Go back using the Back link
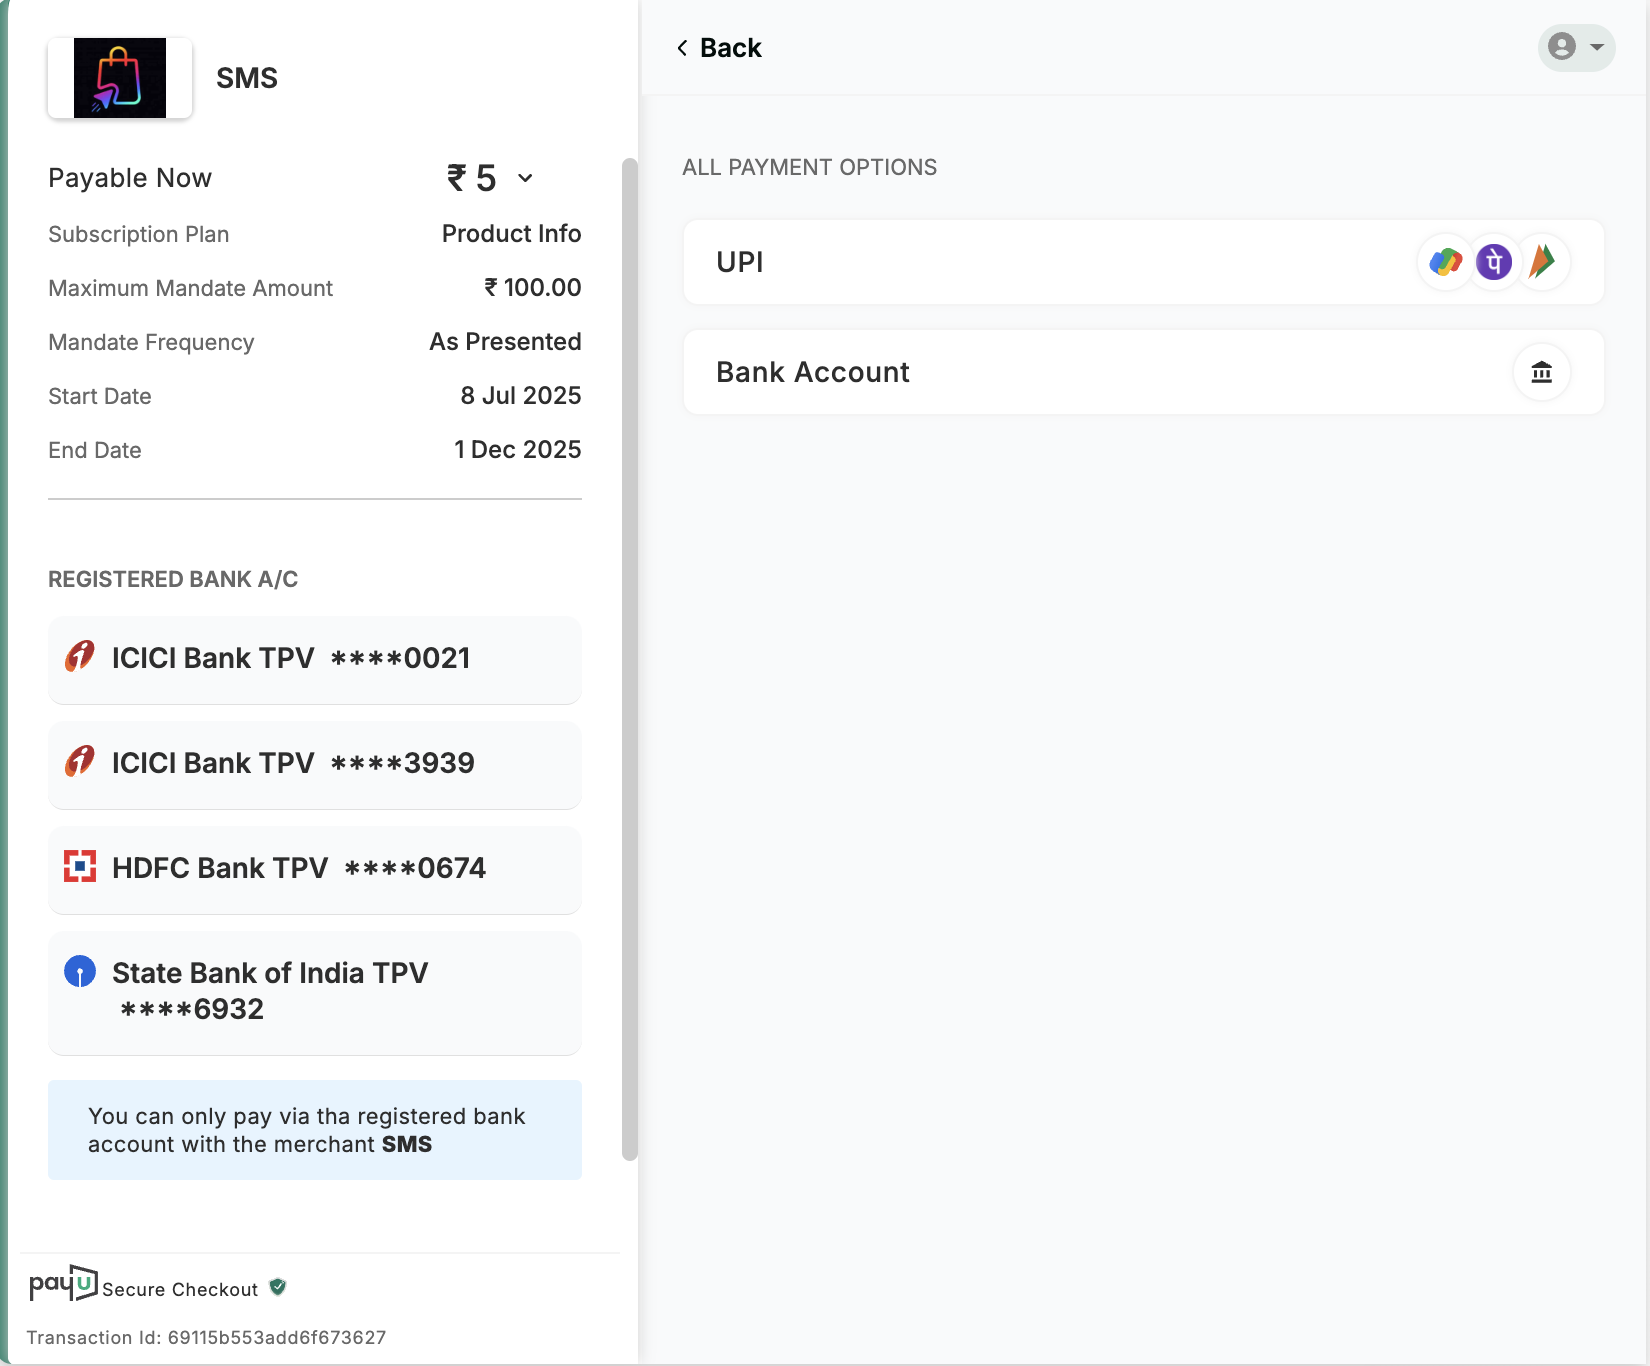 (x=719, y=48)
